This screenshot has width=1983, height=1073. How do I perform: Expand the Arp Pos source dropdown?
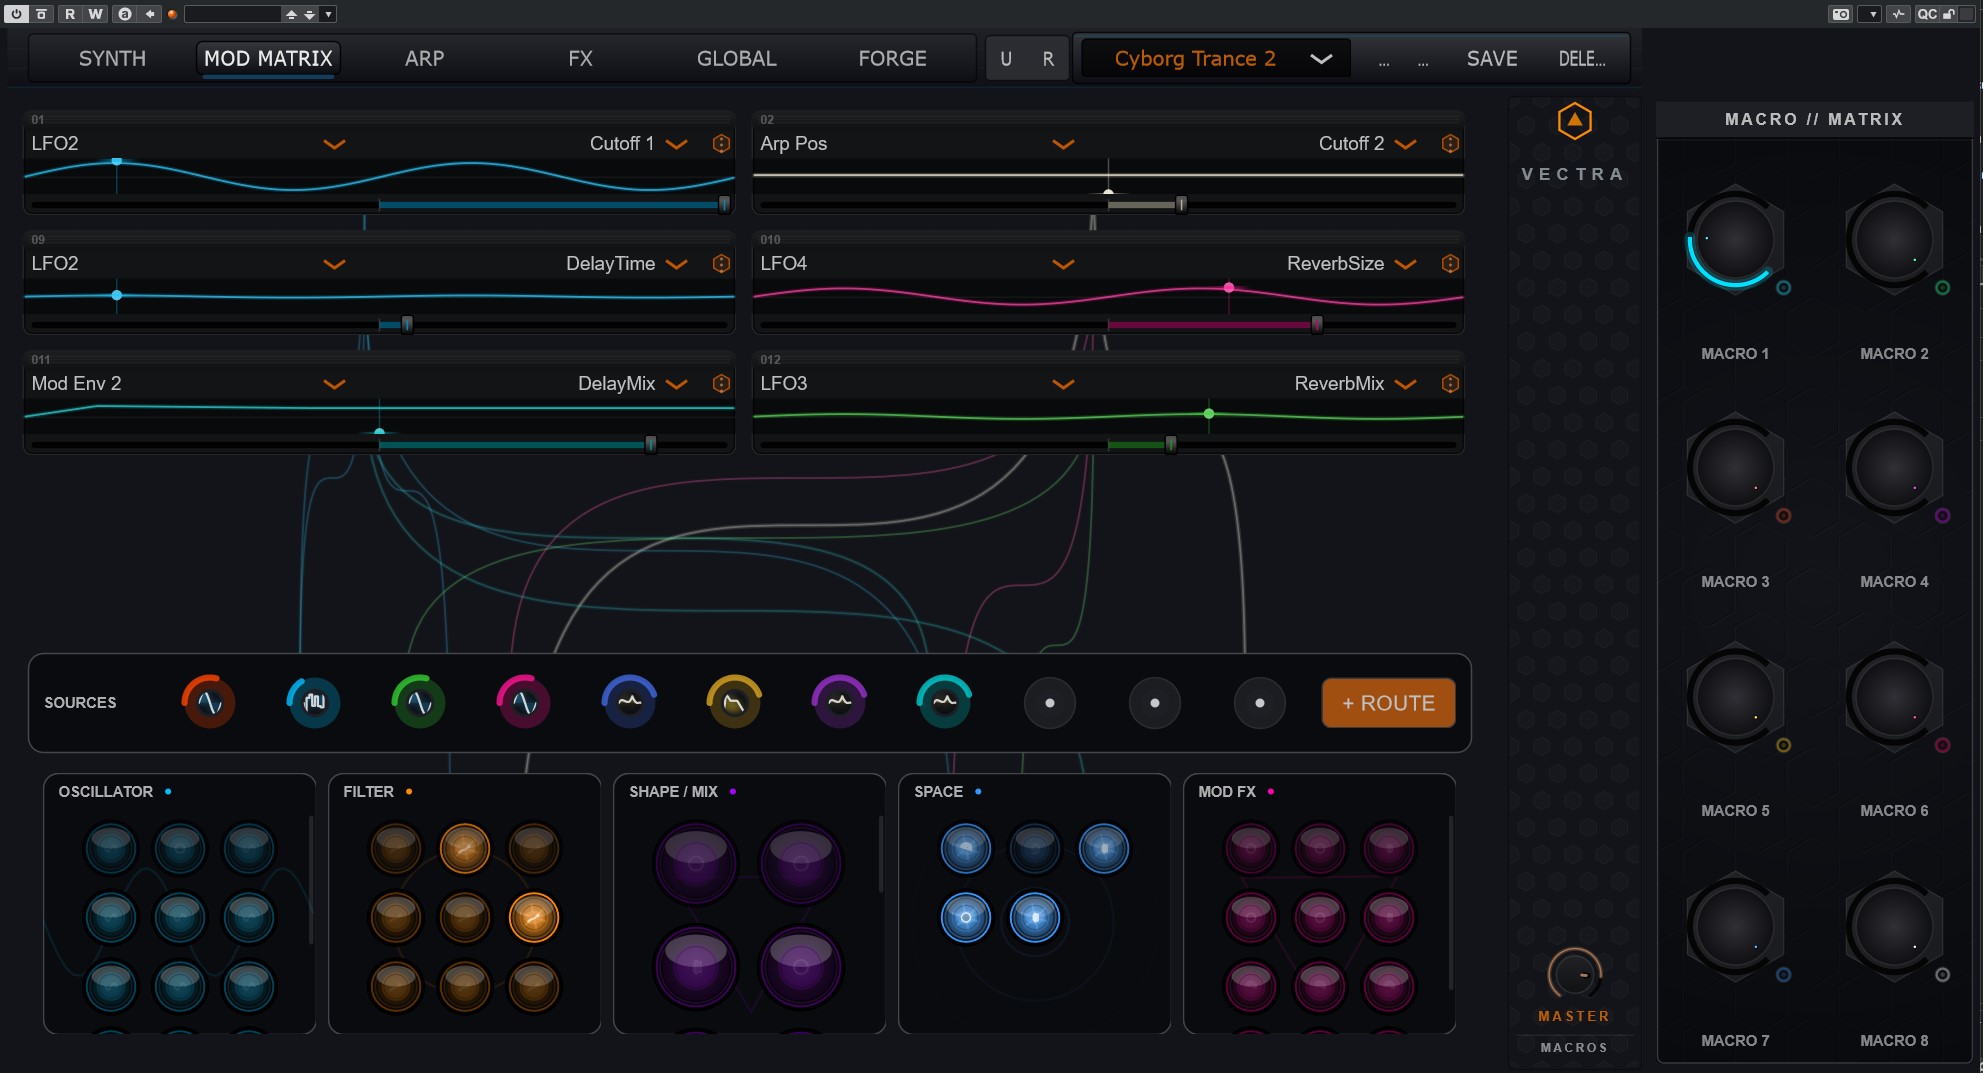(x=1063, y=144)
